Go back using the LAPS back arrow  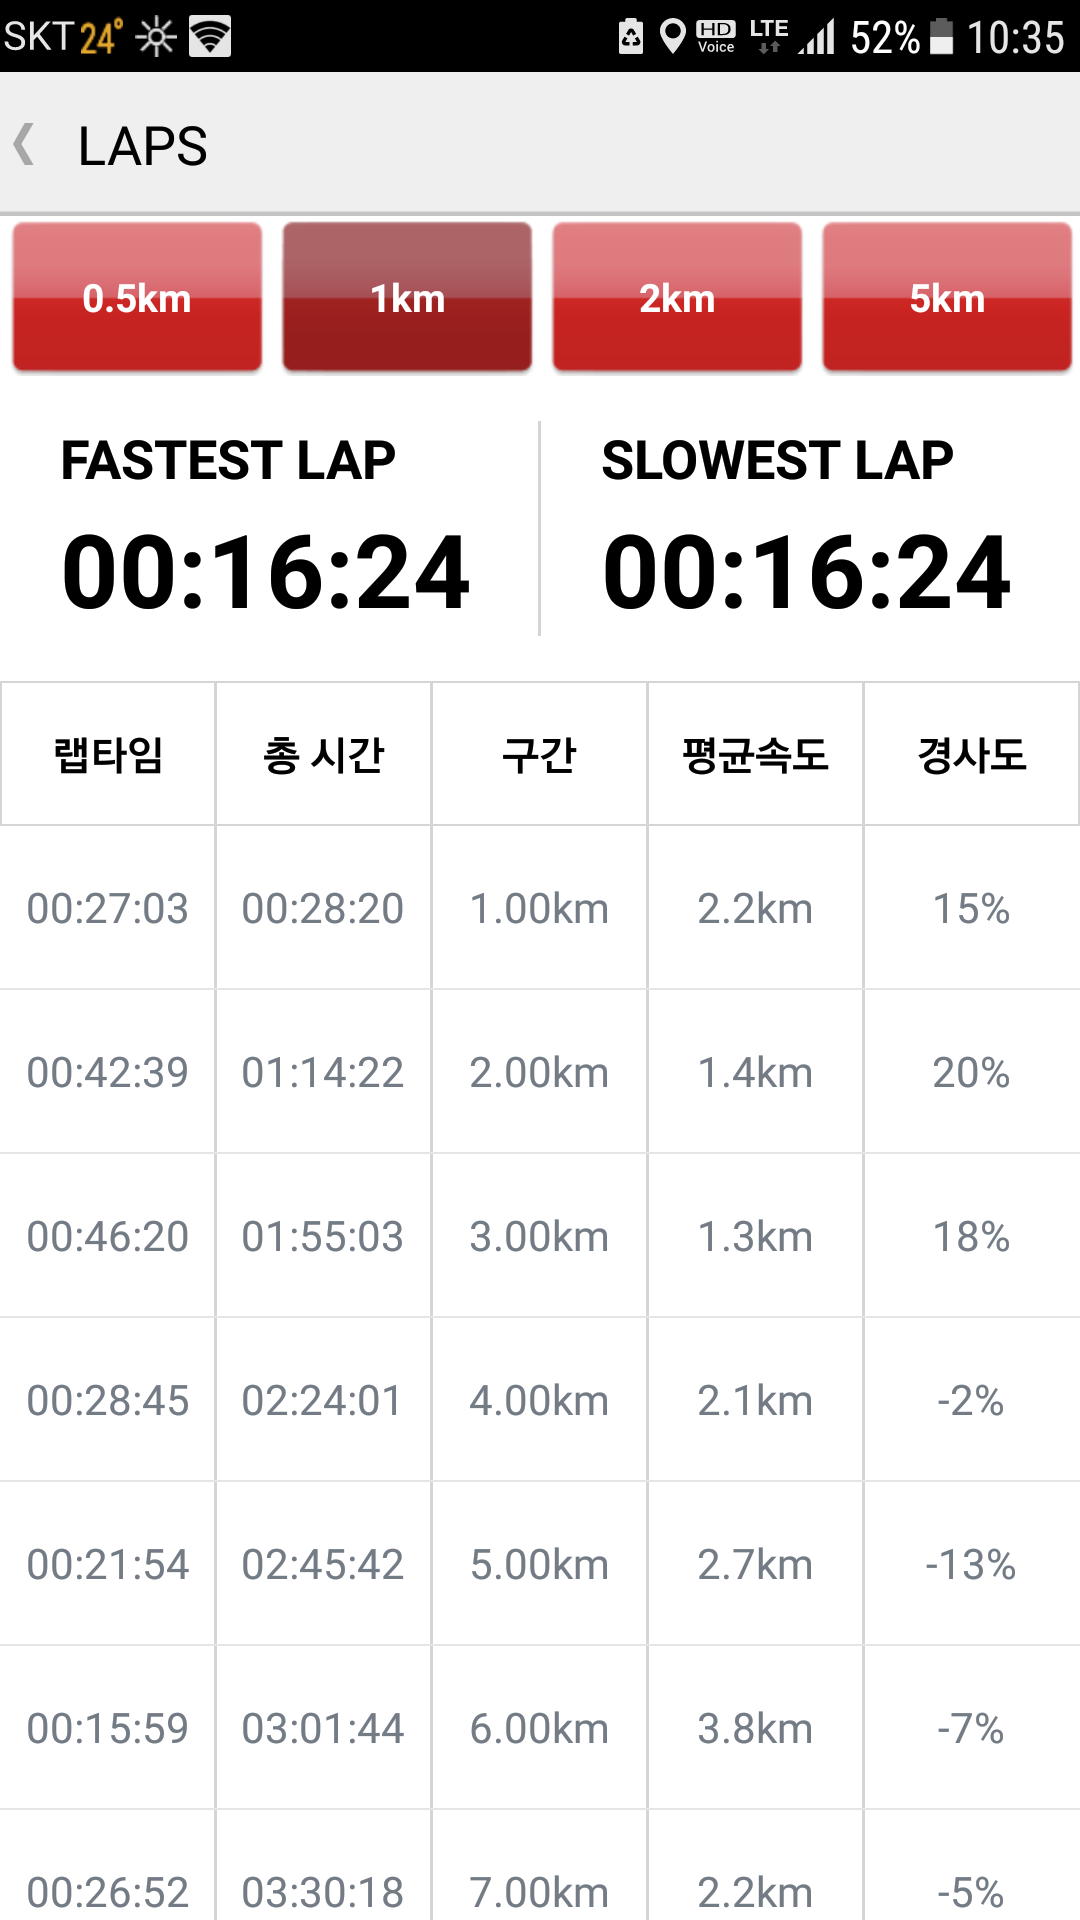coord(24,144)
